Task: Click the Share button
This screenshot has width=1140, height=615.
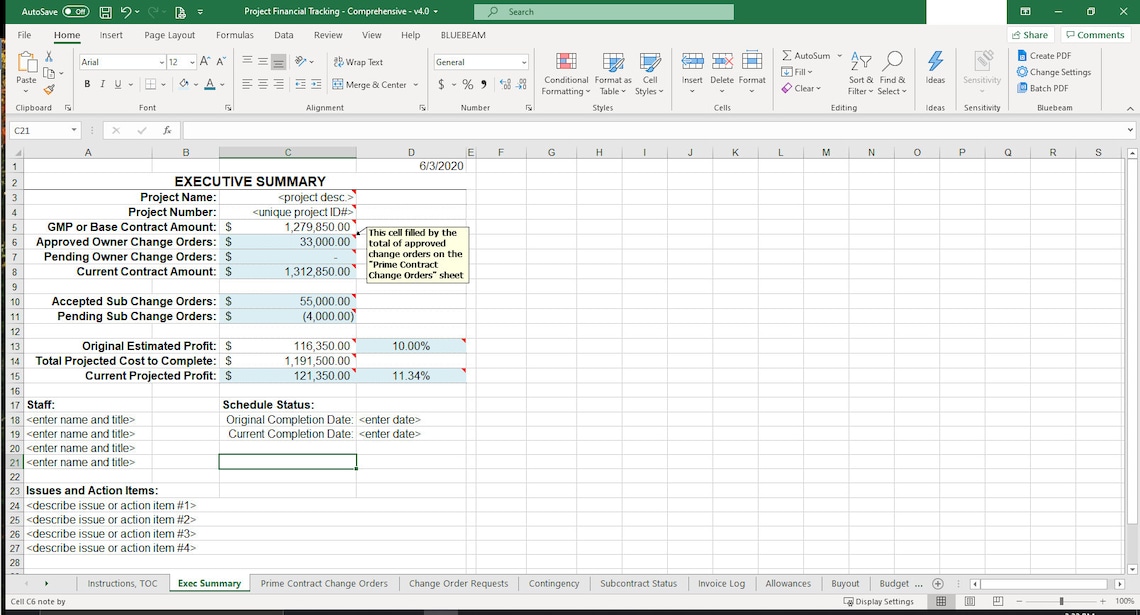Action: [x=1030, y=34]
